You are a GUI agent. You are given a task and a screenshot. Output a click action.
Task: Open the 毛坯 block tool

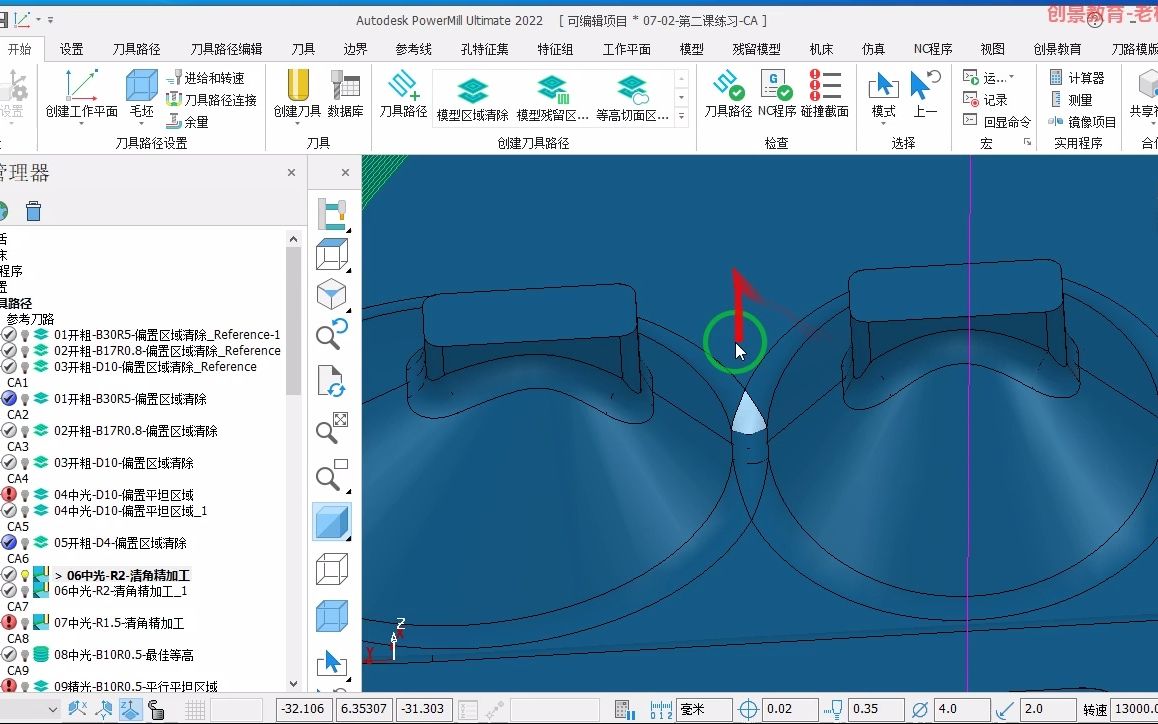(141, 94)
